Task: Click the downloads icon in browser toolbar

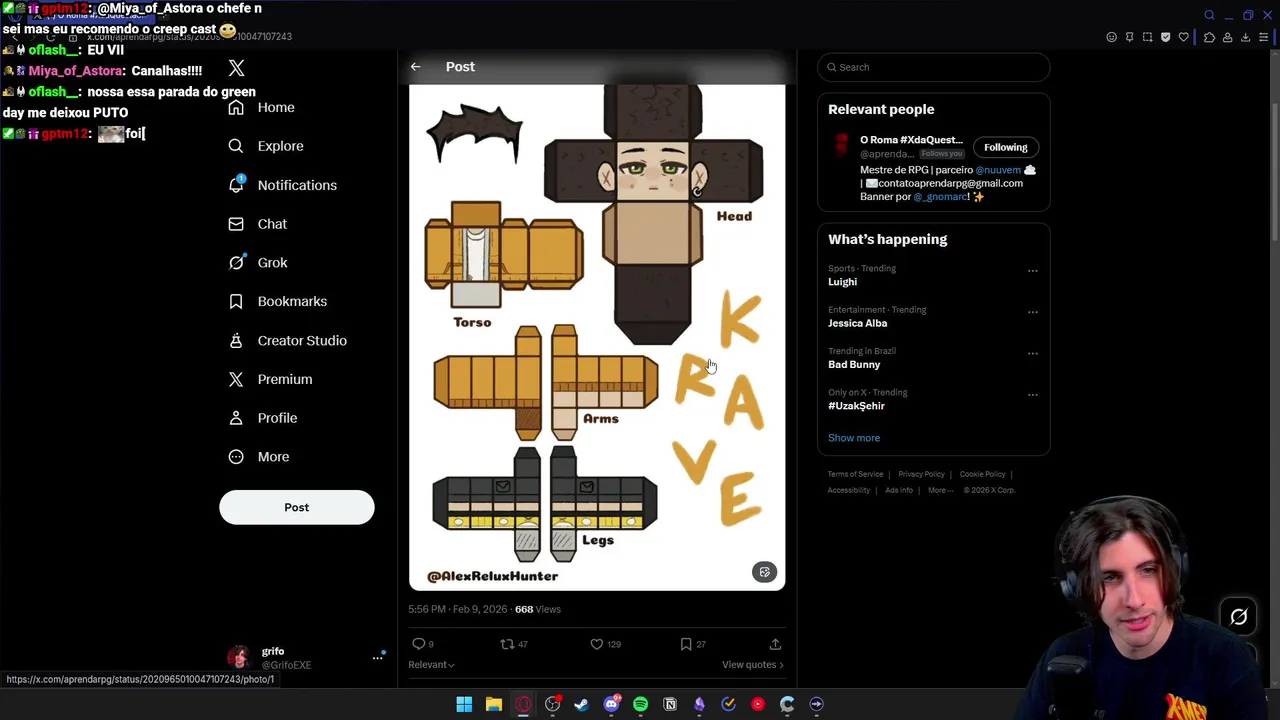Action: coord(1245,37)
